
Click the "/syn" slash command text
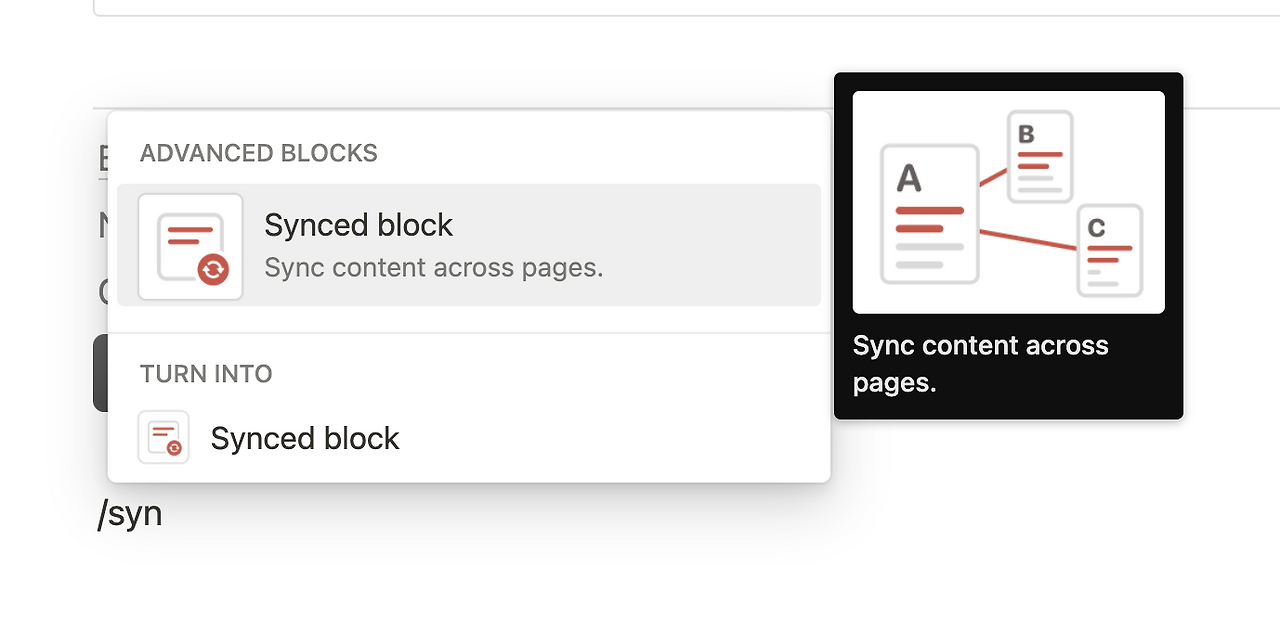click(x=130, y=514)
